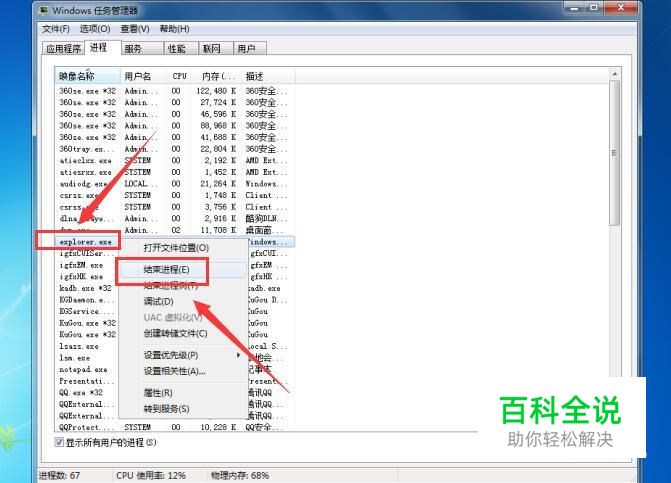
Task: Click the 物理内存: 68% status entry
Action: [240, 475]
